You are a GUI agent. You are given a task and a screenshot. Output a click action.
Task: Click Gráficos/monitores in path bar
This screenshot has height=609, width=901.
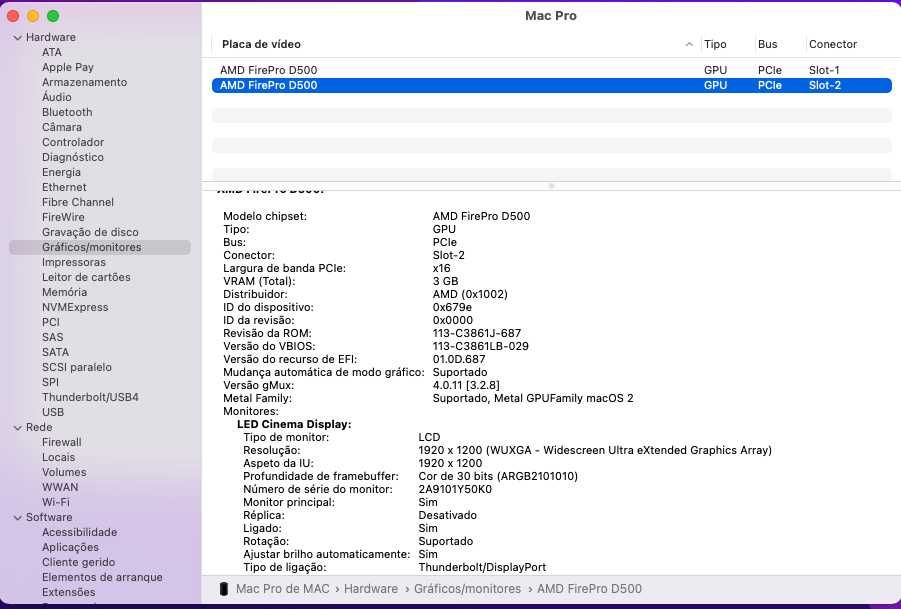[467, 589]
